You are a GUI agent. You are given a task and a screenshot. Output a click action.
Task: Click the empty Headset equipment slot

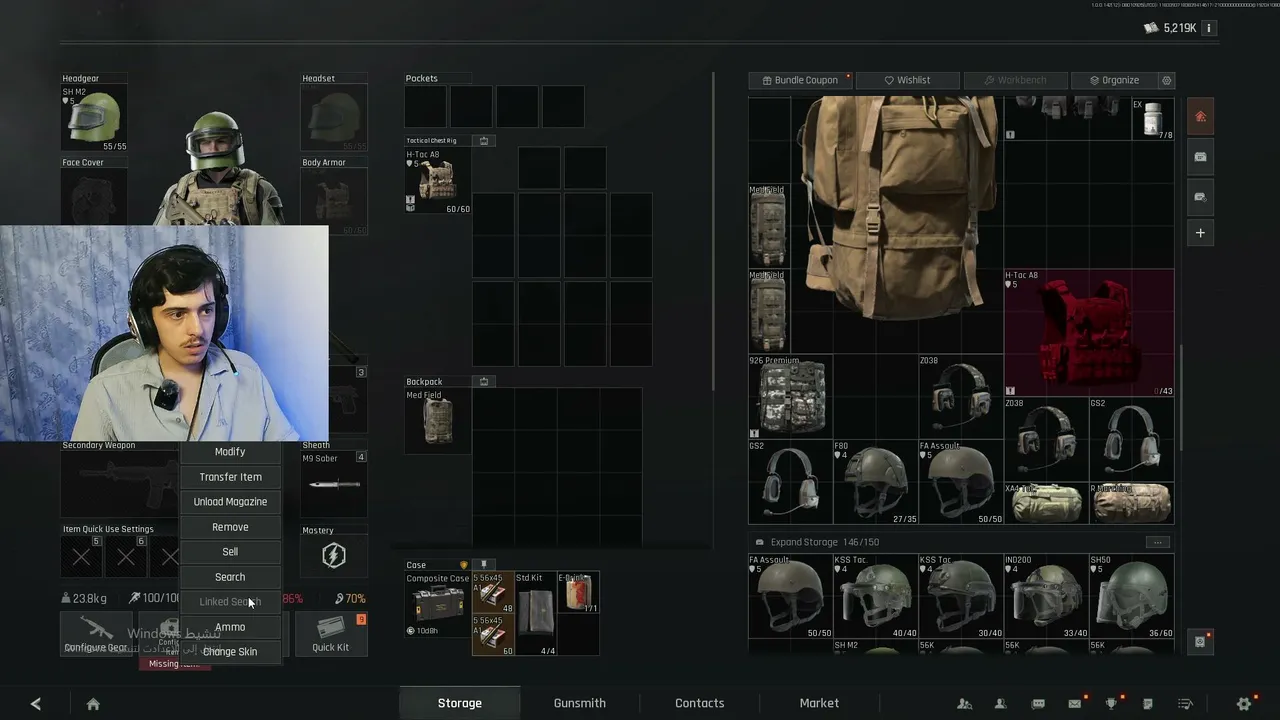click(x=334, y=118)
